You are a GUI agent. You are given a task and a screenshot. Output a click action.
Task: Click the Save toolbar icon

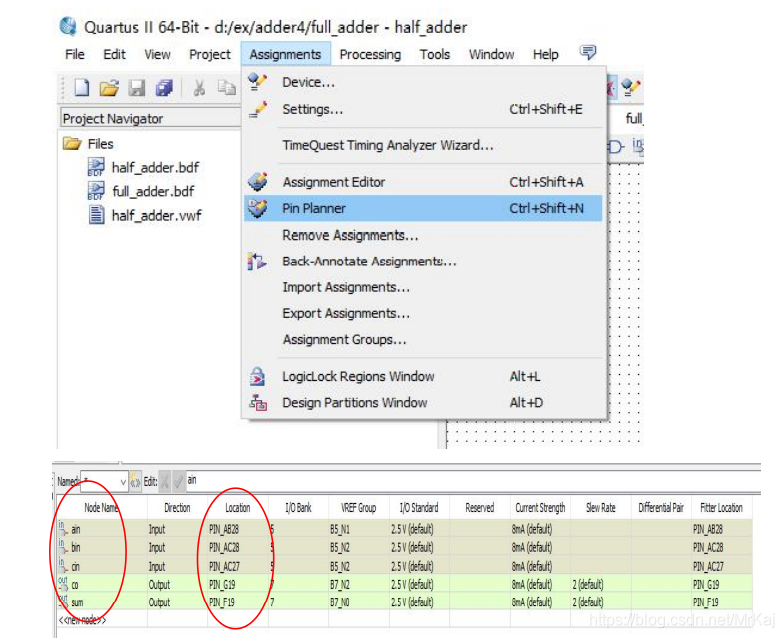(x=136, y=88)
